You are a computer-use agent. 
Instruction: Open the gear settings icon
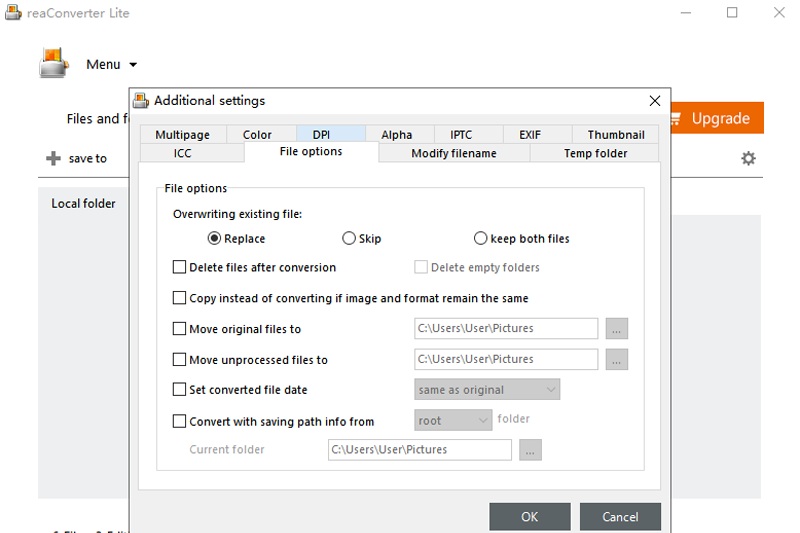[x=748, y=159]
